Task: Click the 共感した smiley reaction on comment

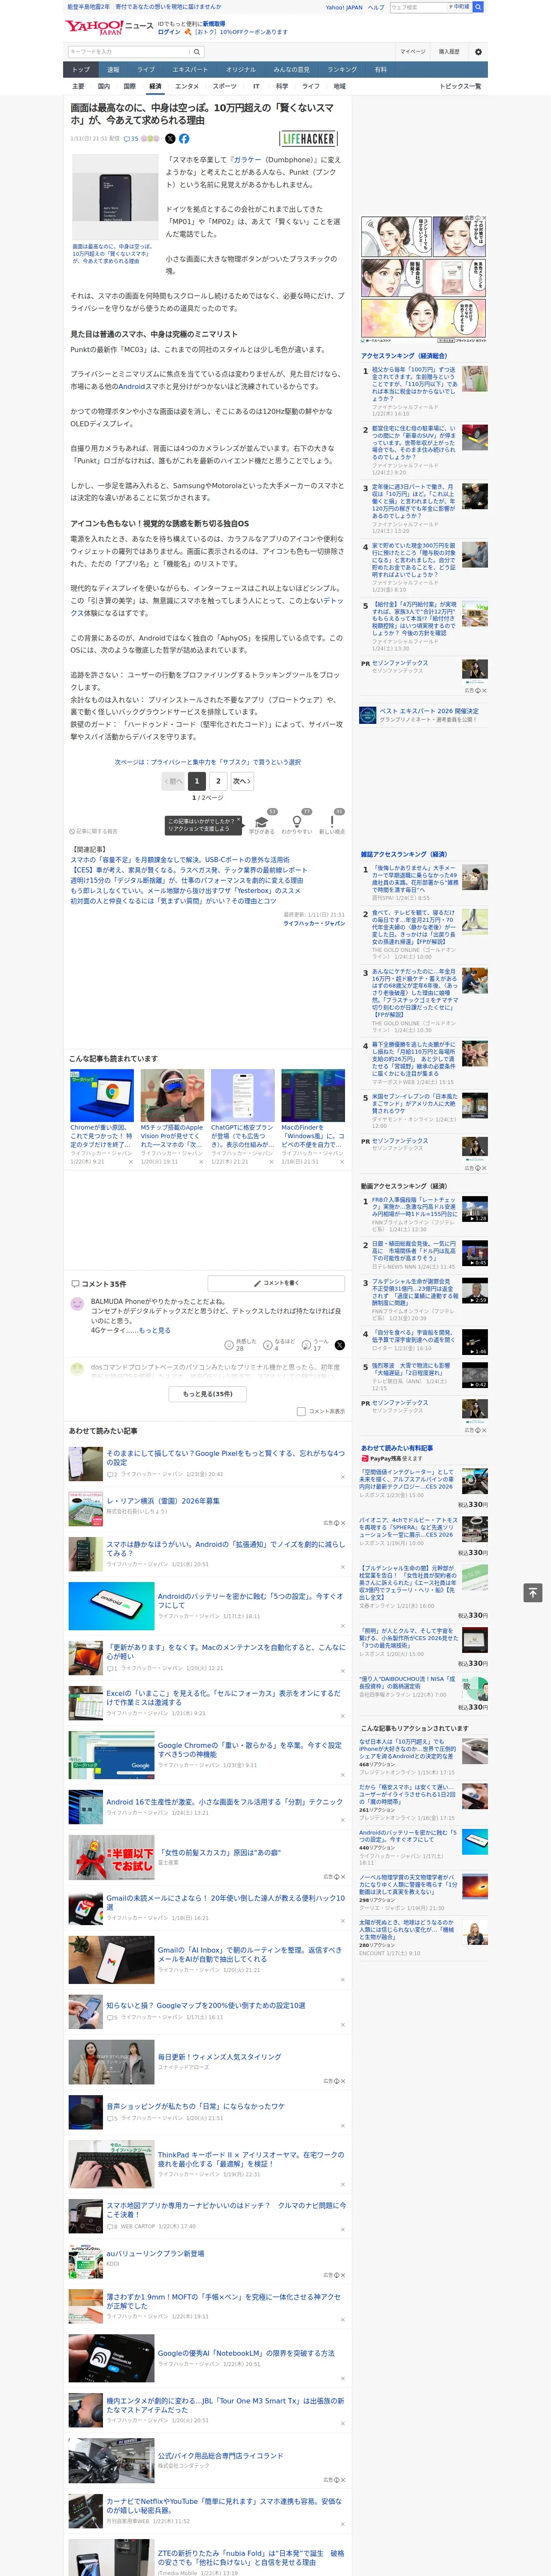Action: point(230,1345)
